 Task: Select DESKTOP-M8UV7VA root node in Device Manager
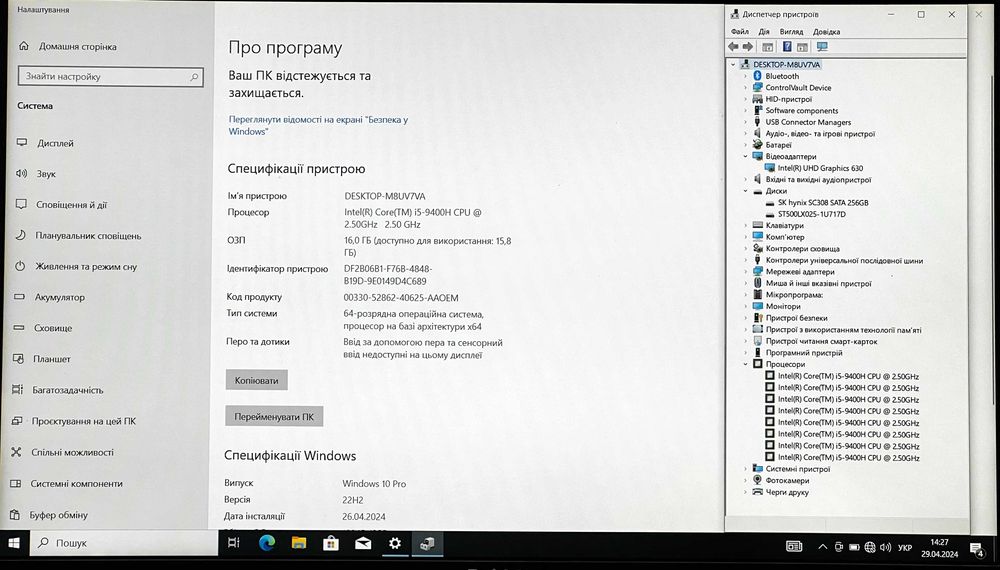786,64
